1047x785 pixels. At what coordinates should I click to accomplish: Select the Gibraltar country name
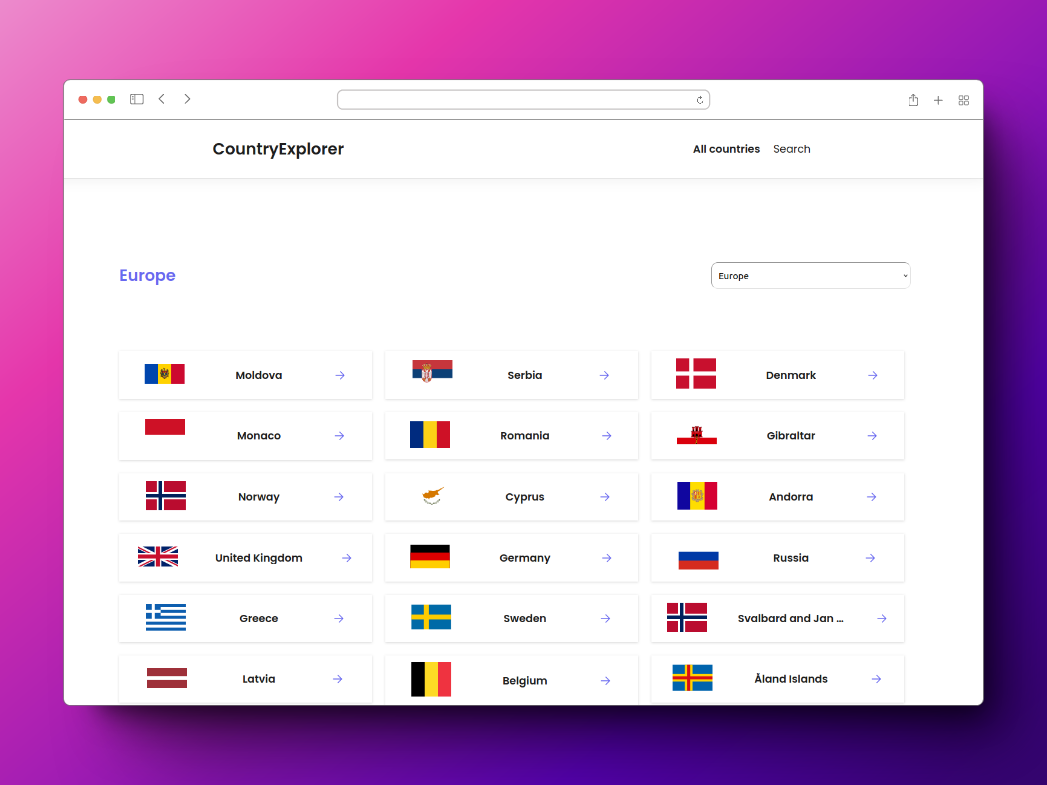[791, 436]
